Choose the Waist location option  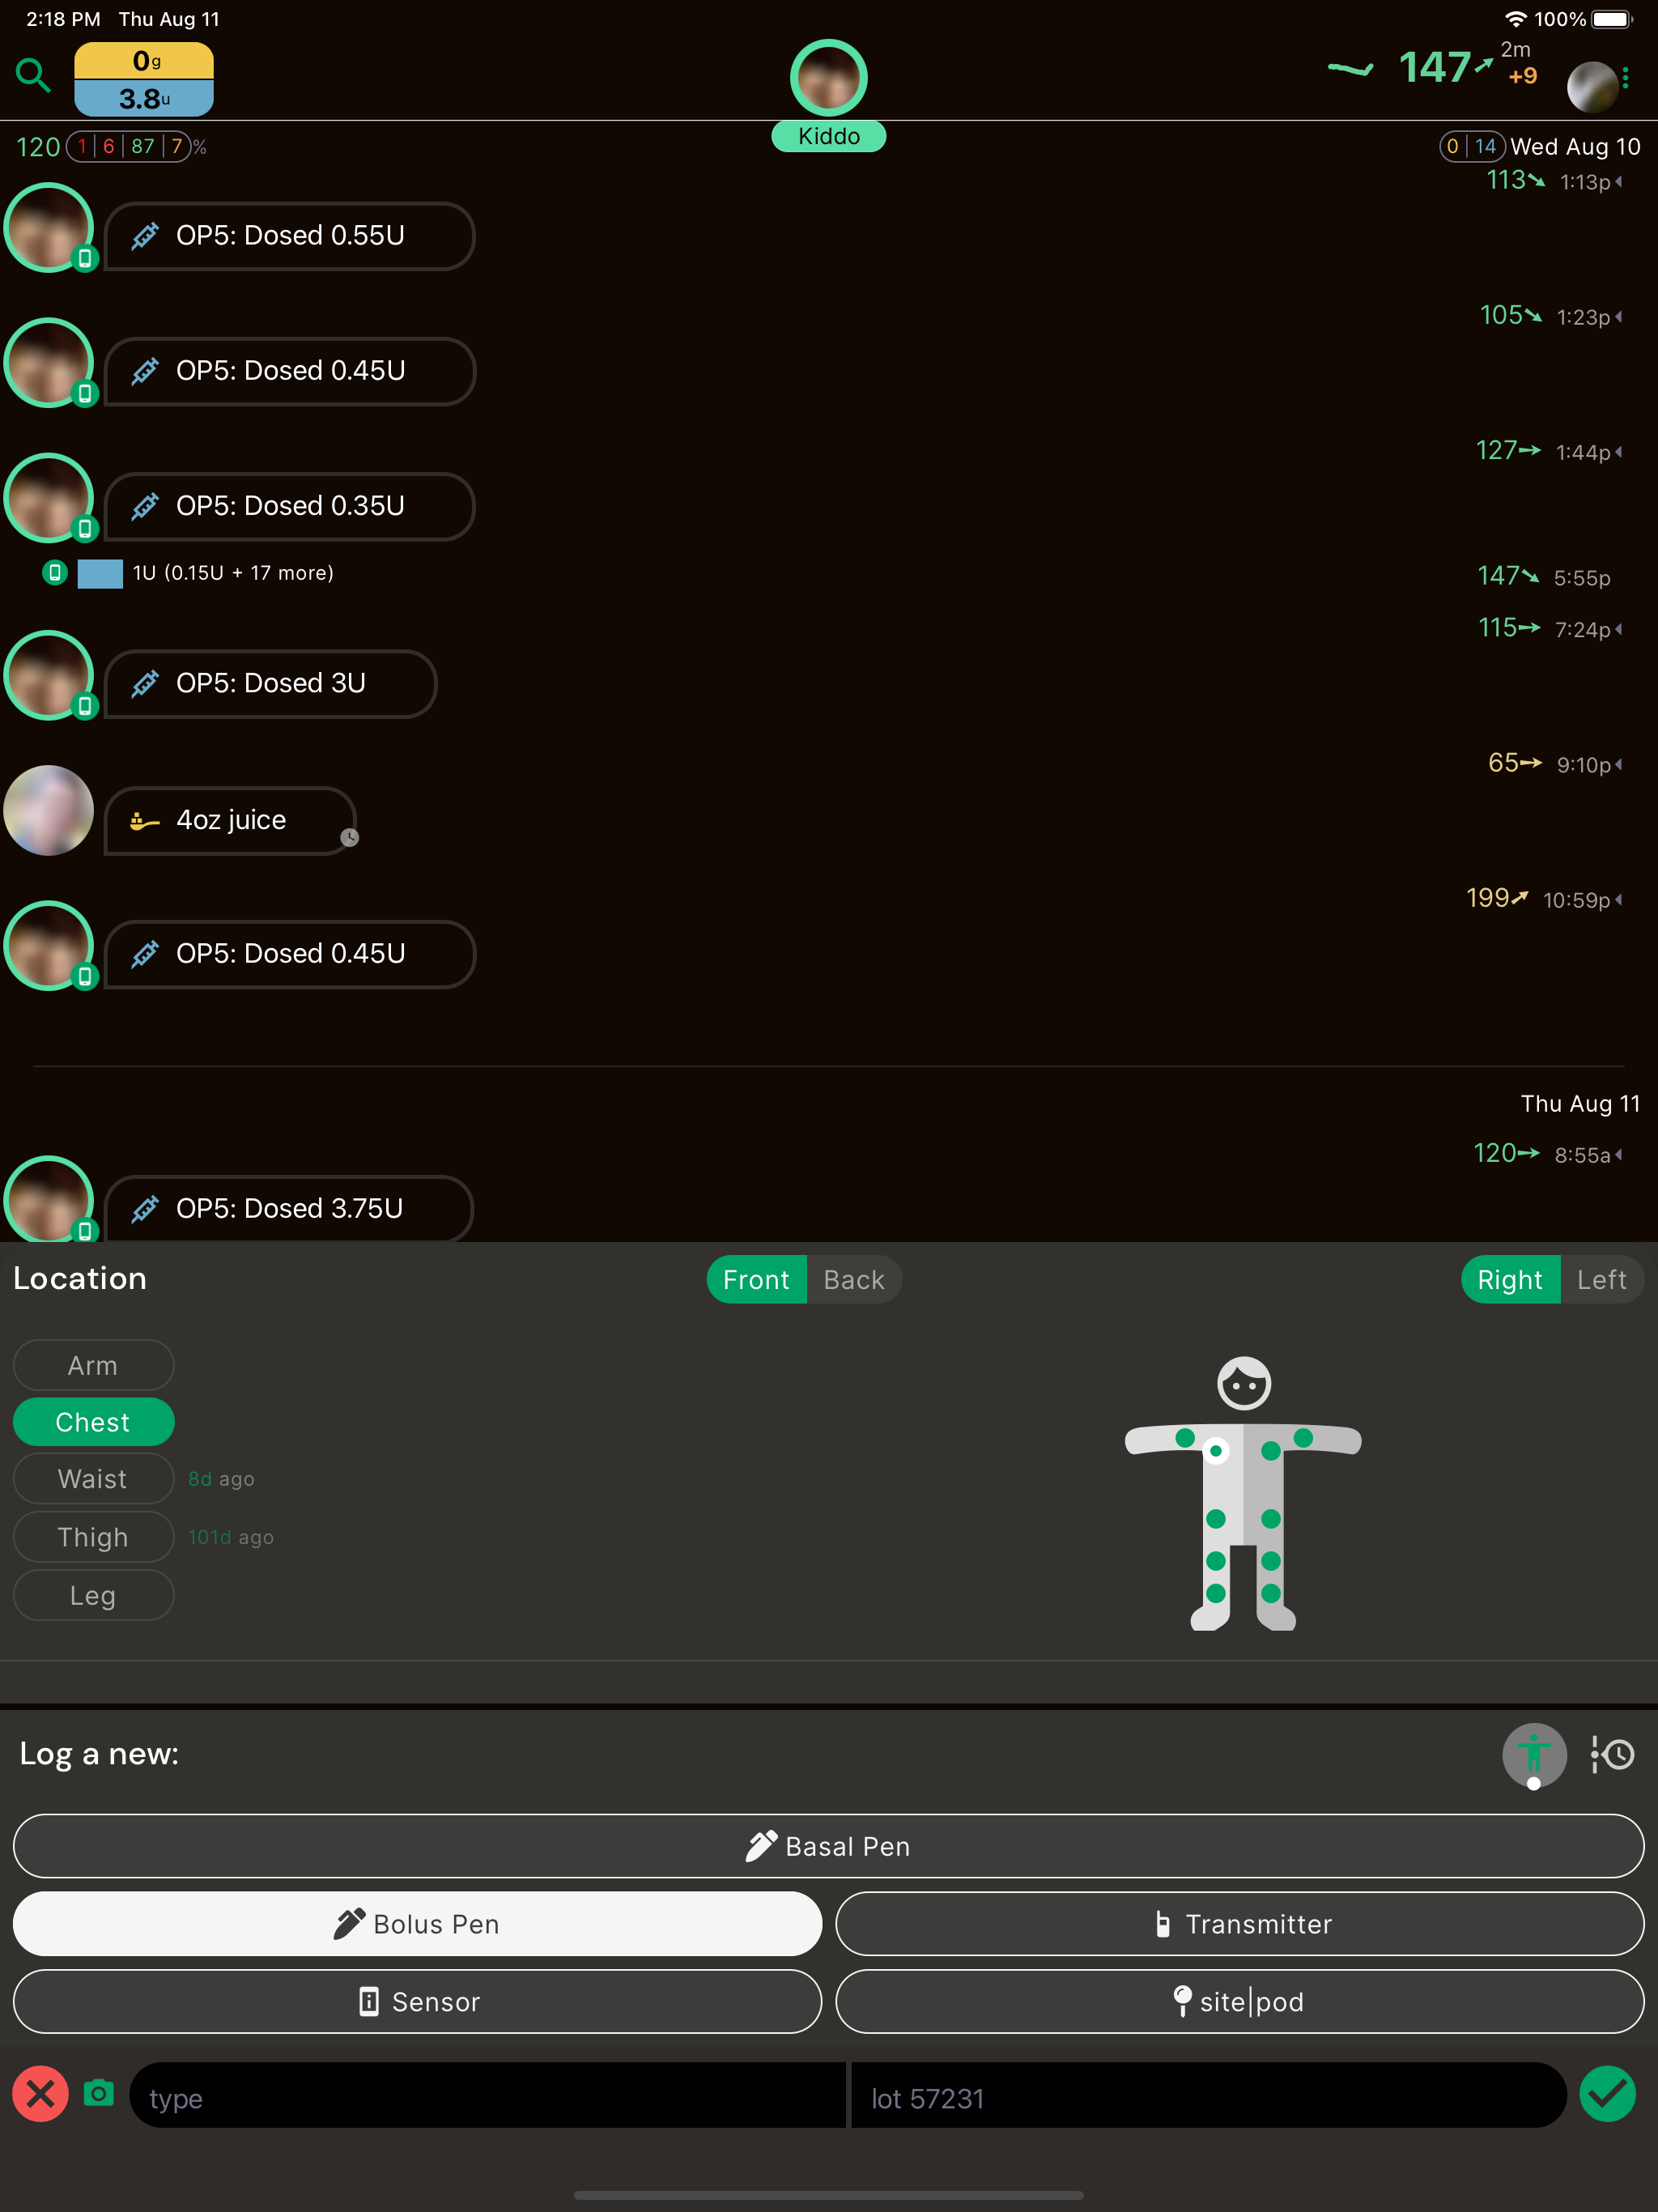(93, 1479)
